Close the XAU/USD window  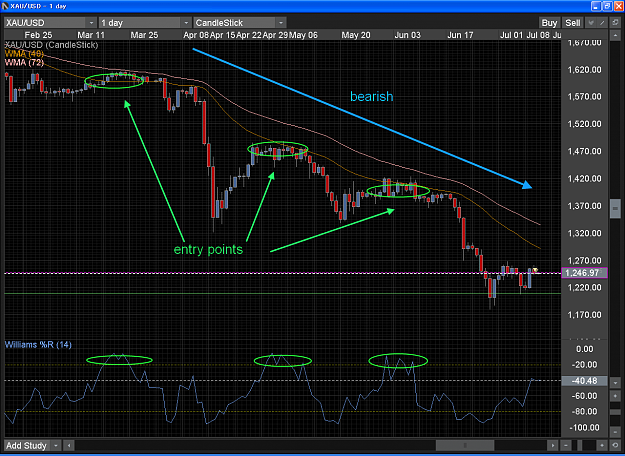click(x=617, y=6)
